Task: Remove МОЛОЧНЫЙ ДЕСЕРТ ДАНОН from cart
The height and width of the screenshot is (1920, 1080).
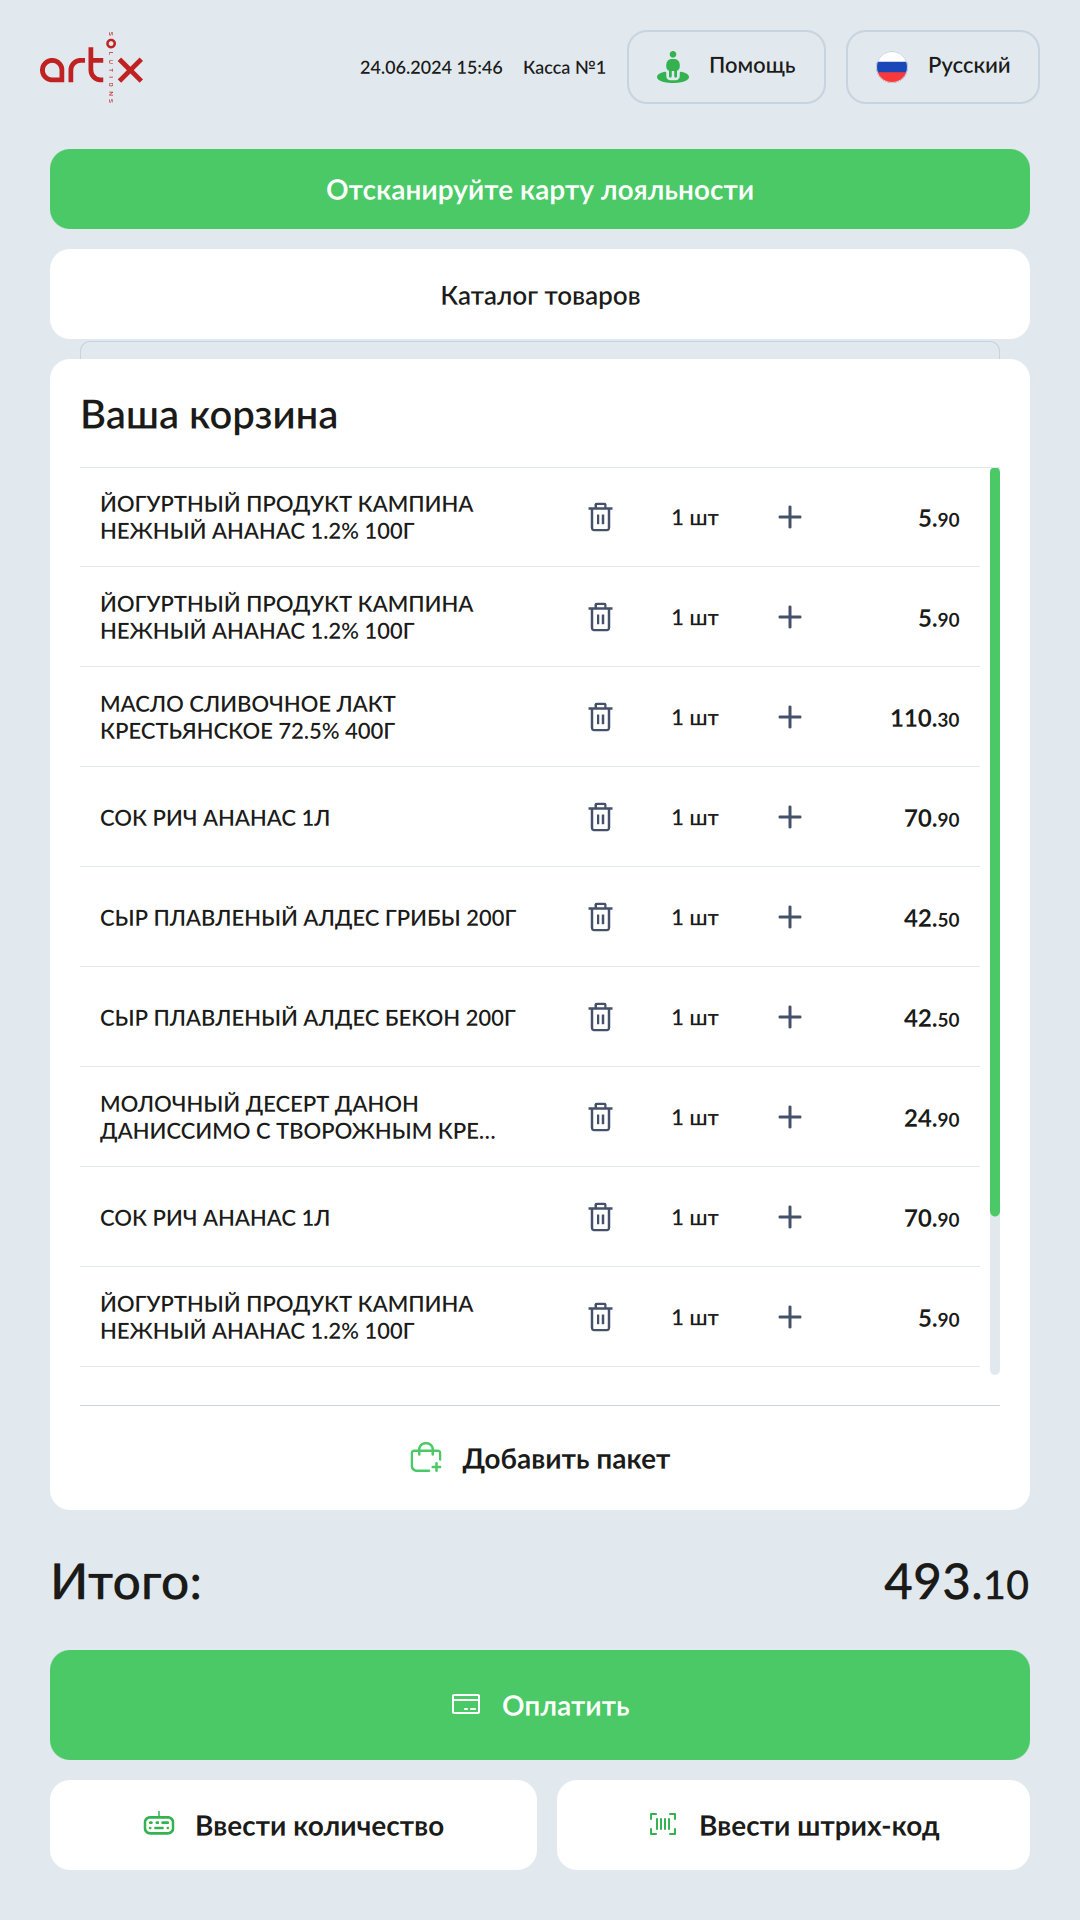Action: [x=600, y=1117]
